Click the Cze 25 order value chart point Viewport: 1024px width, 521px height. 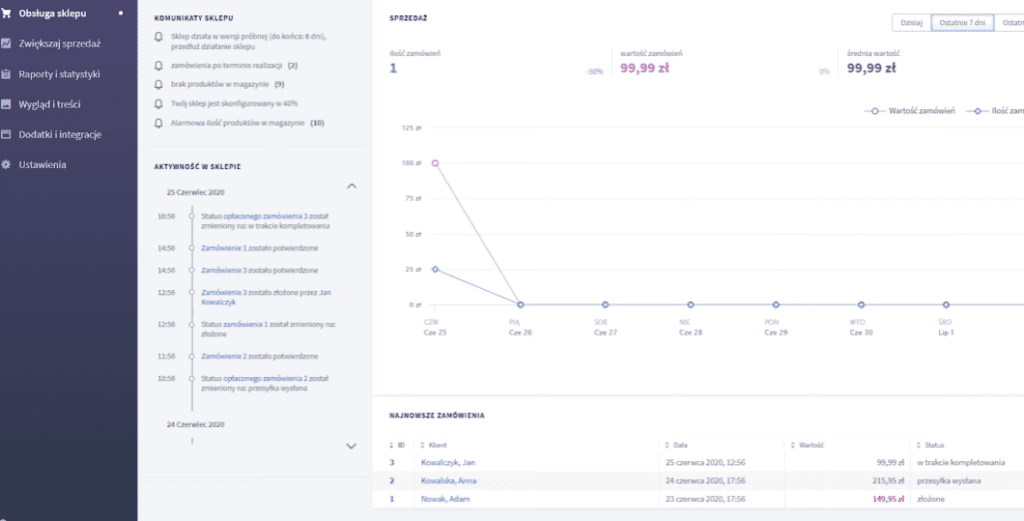(x=435, y=162)
